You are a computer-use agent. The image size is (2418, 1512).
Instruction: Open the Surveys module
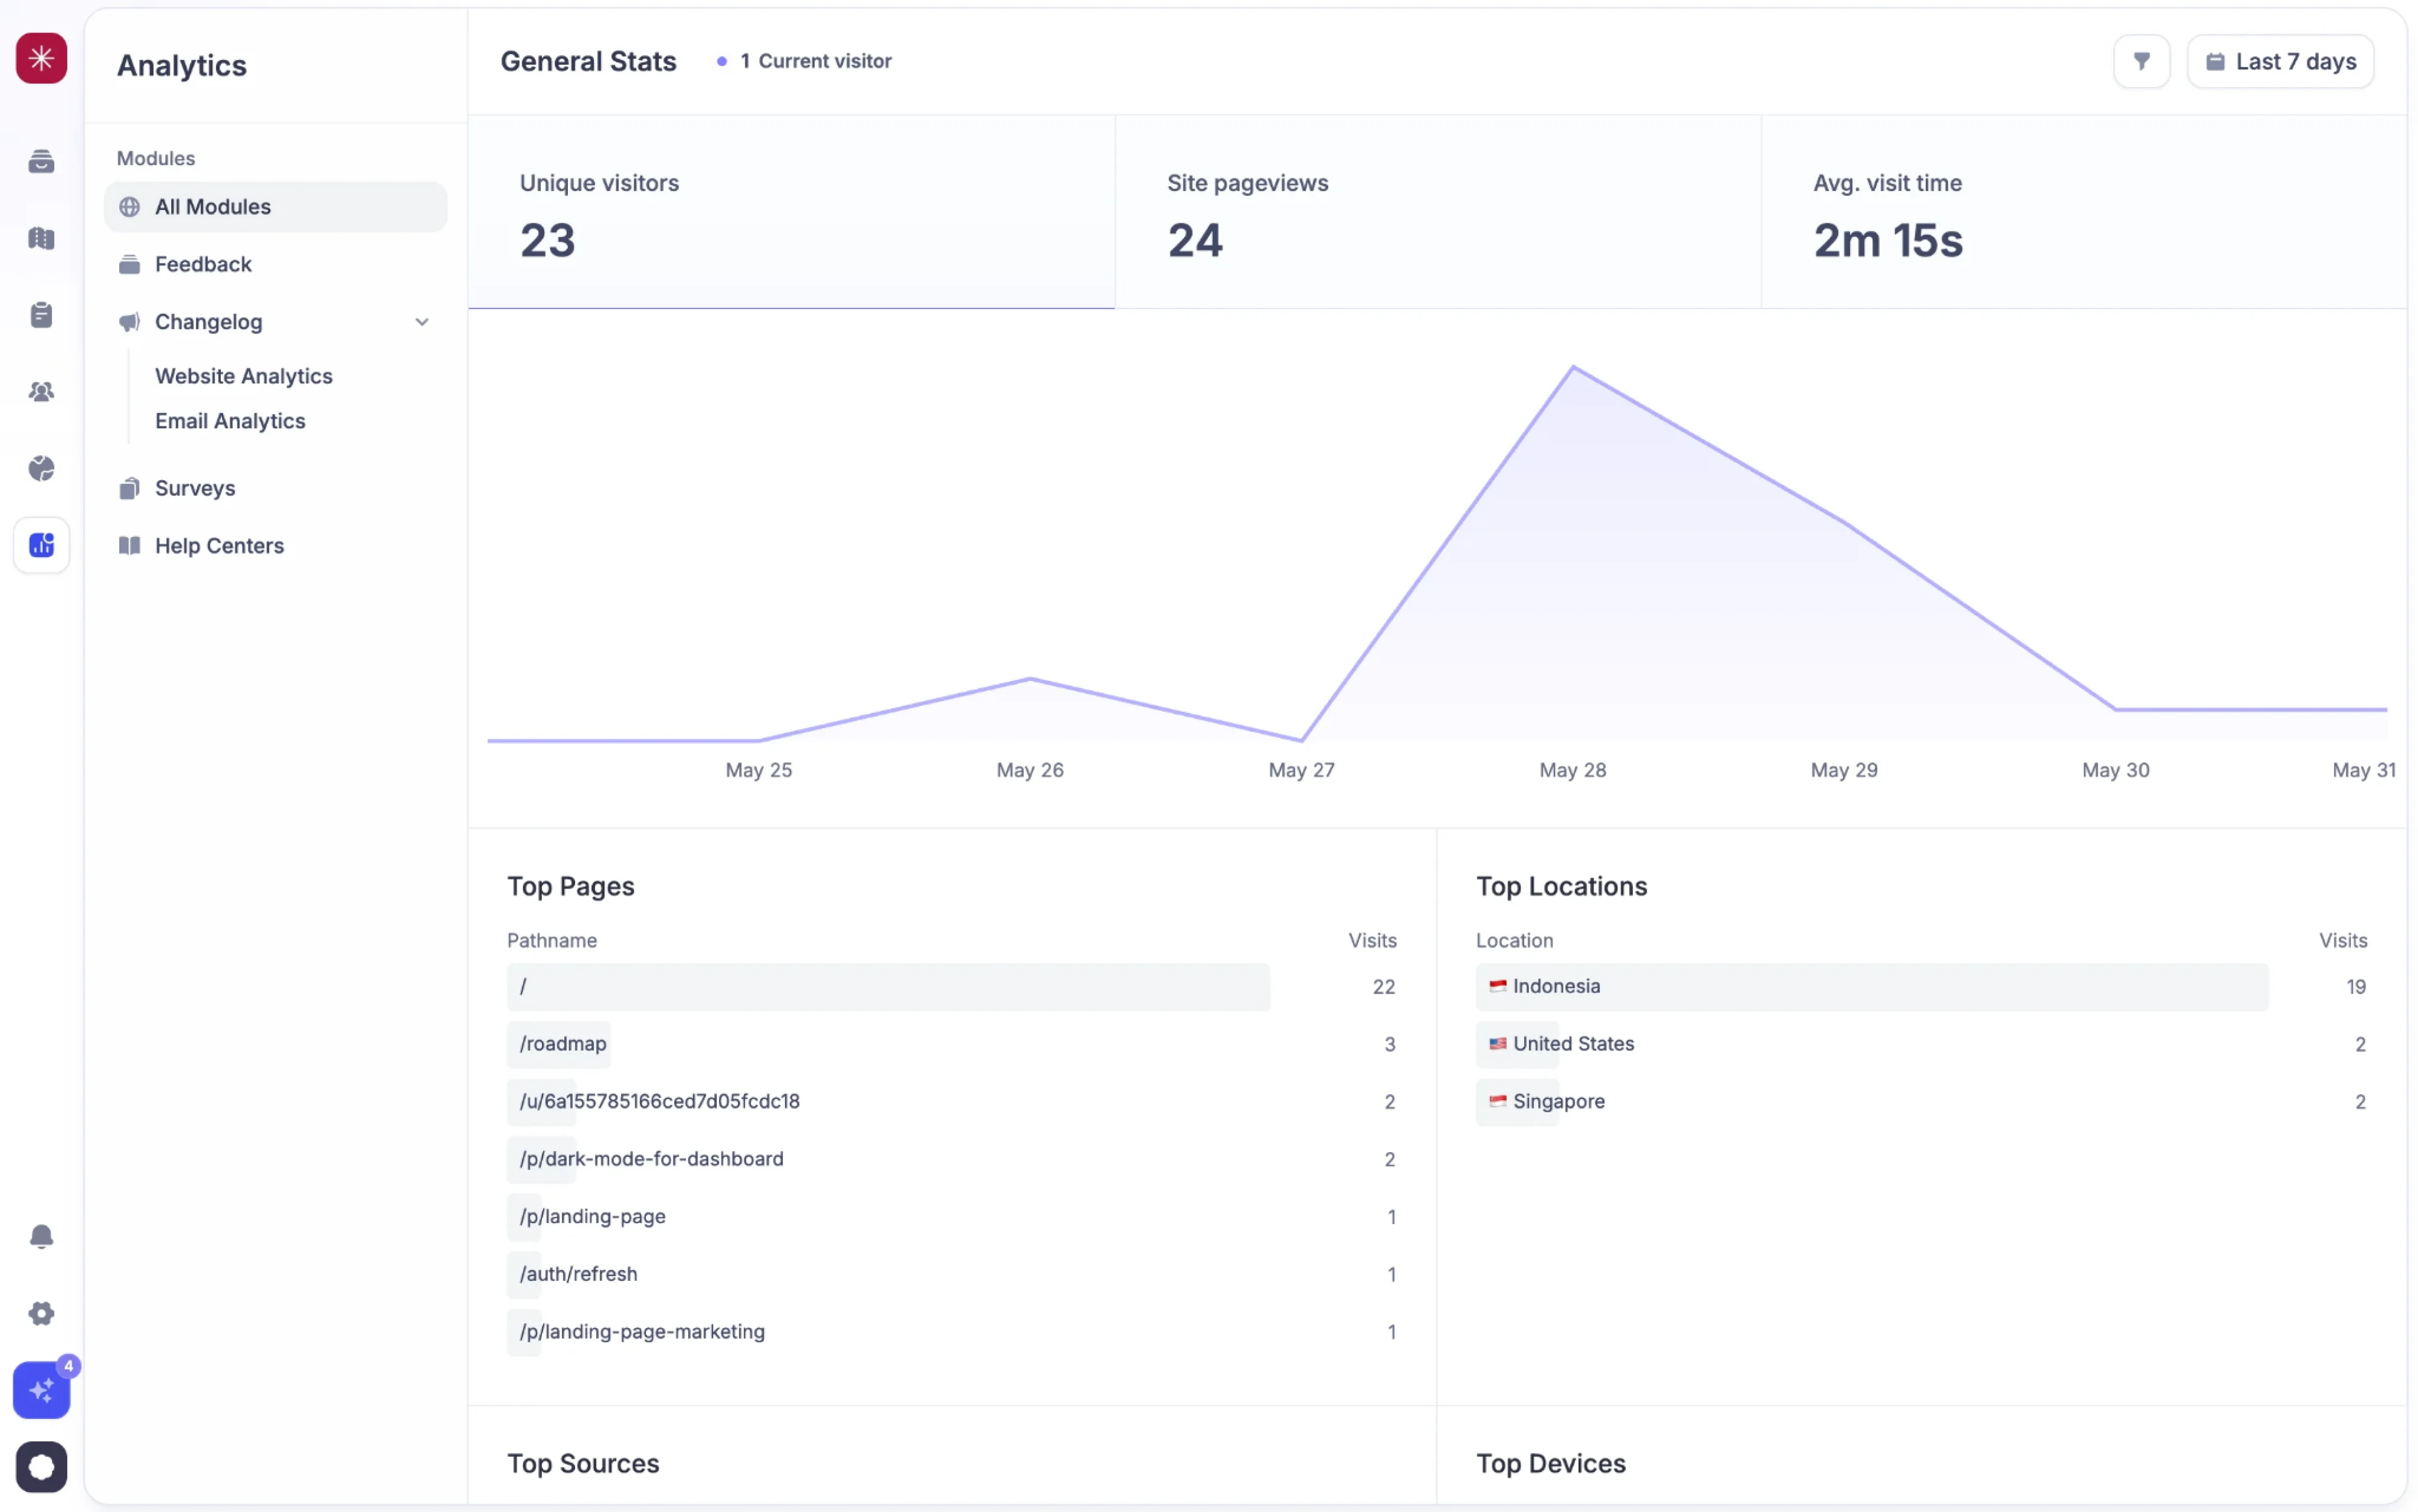(275, 488)
